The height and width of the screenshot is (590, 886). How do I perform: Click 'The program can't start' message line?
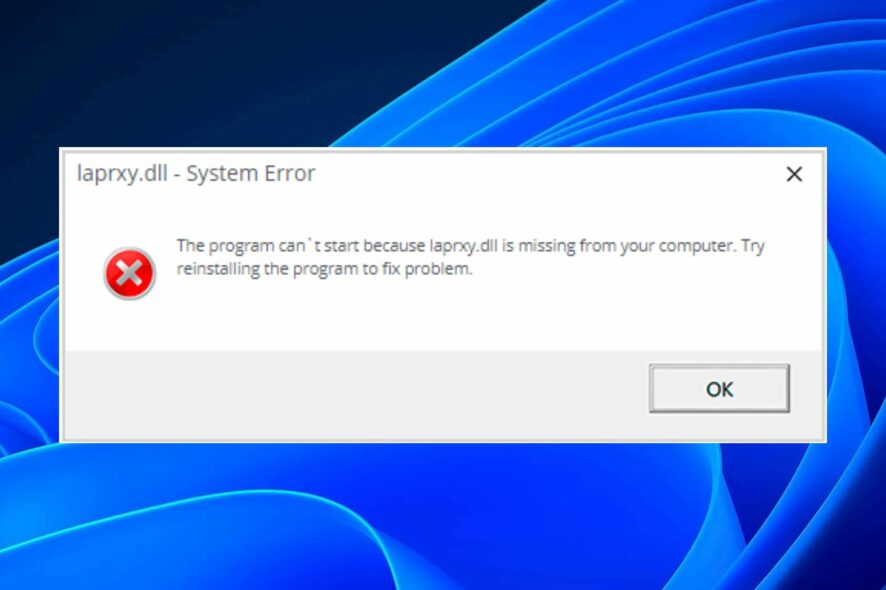[x=470, y=246]
